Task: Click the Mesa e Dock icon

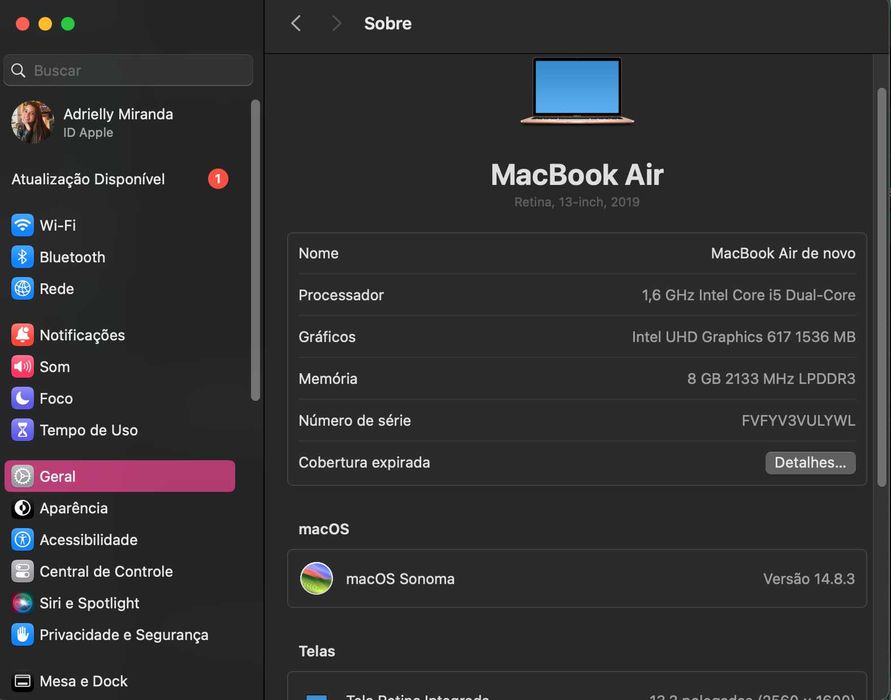Action: (x=22, y=681)
